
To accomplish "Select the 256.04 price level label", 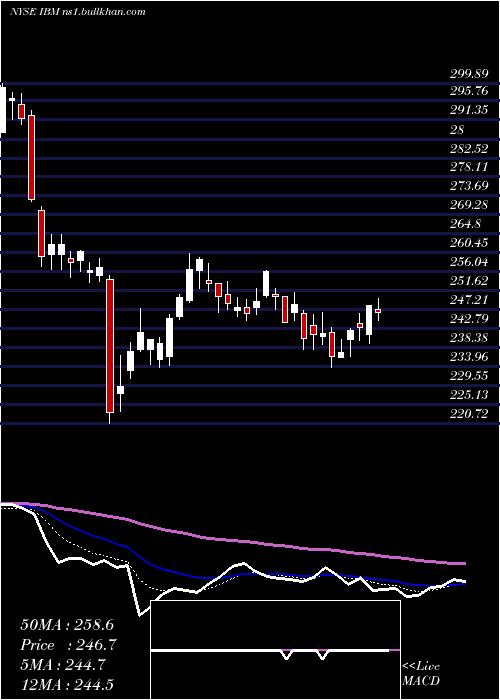I will (468, 262).
